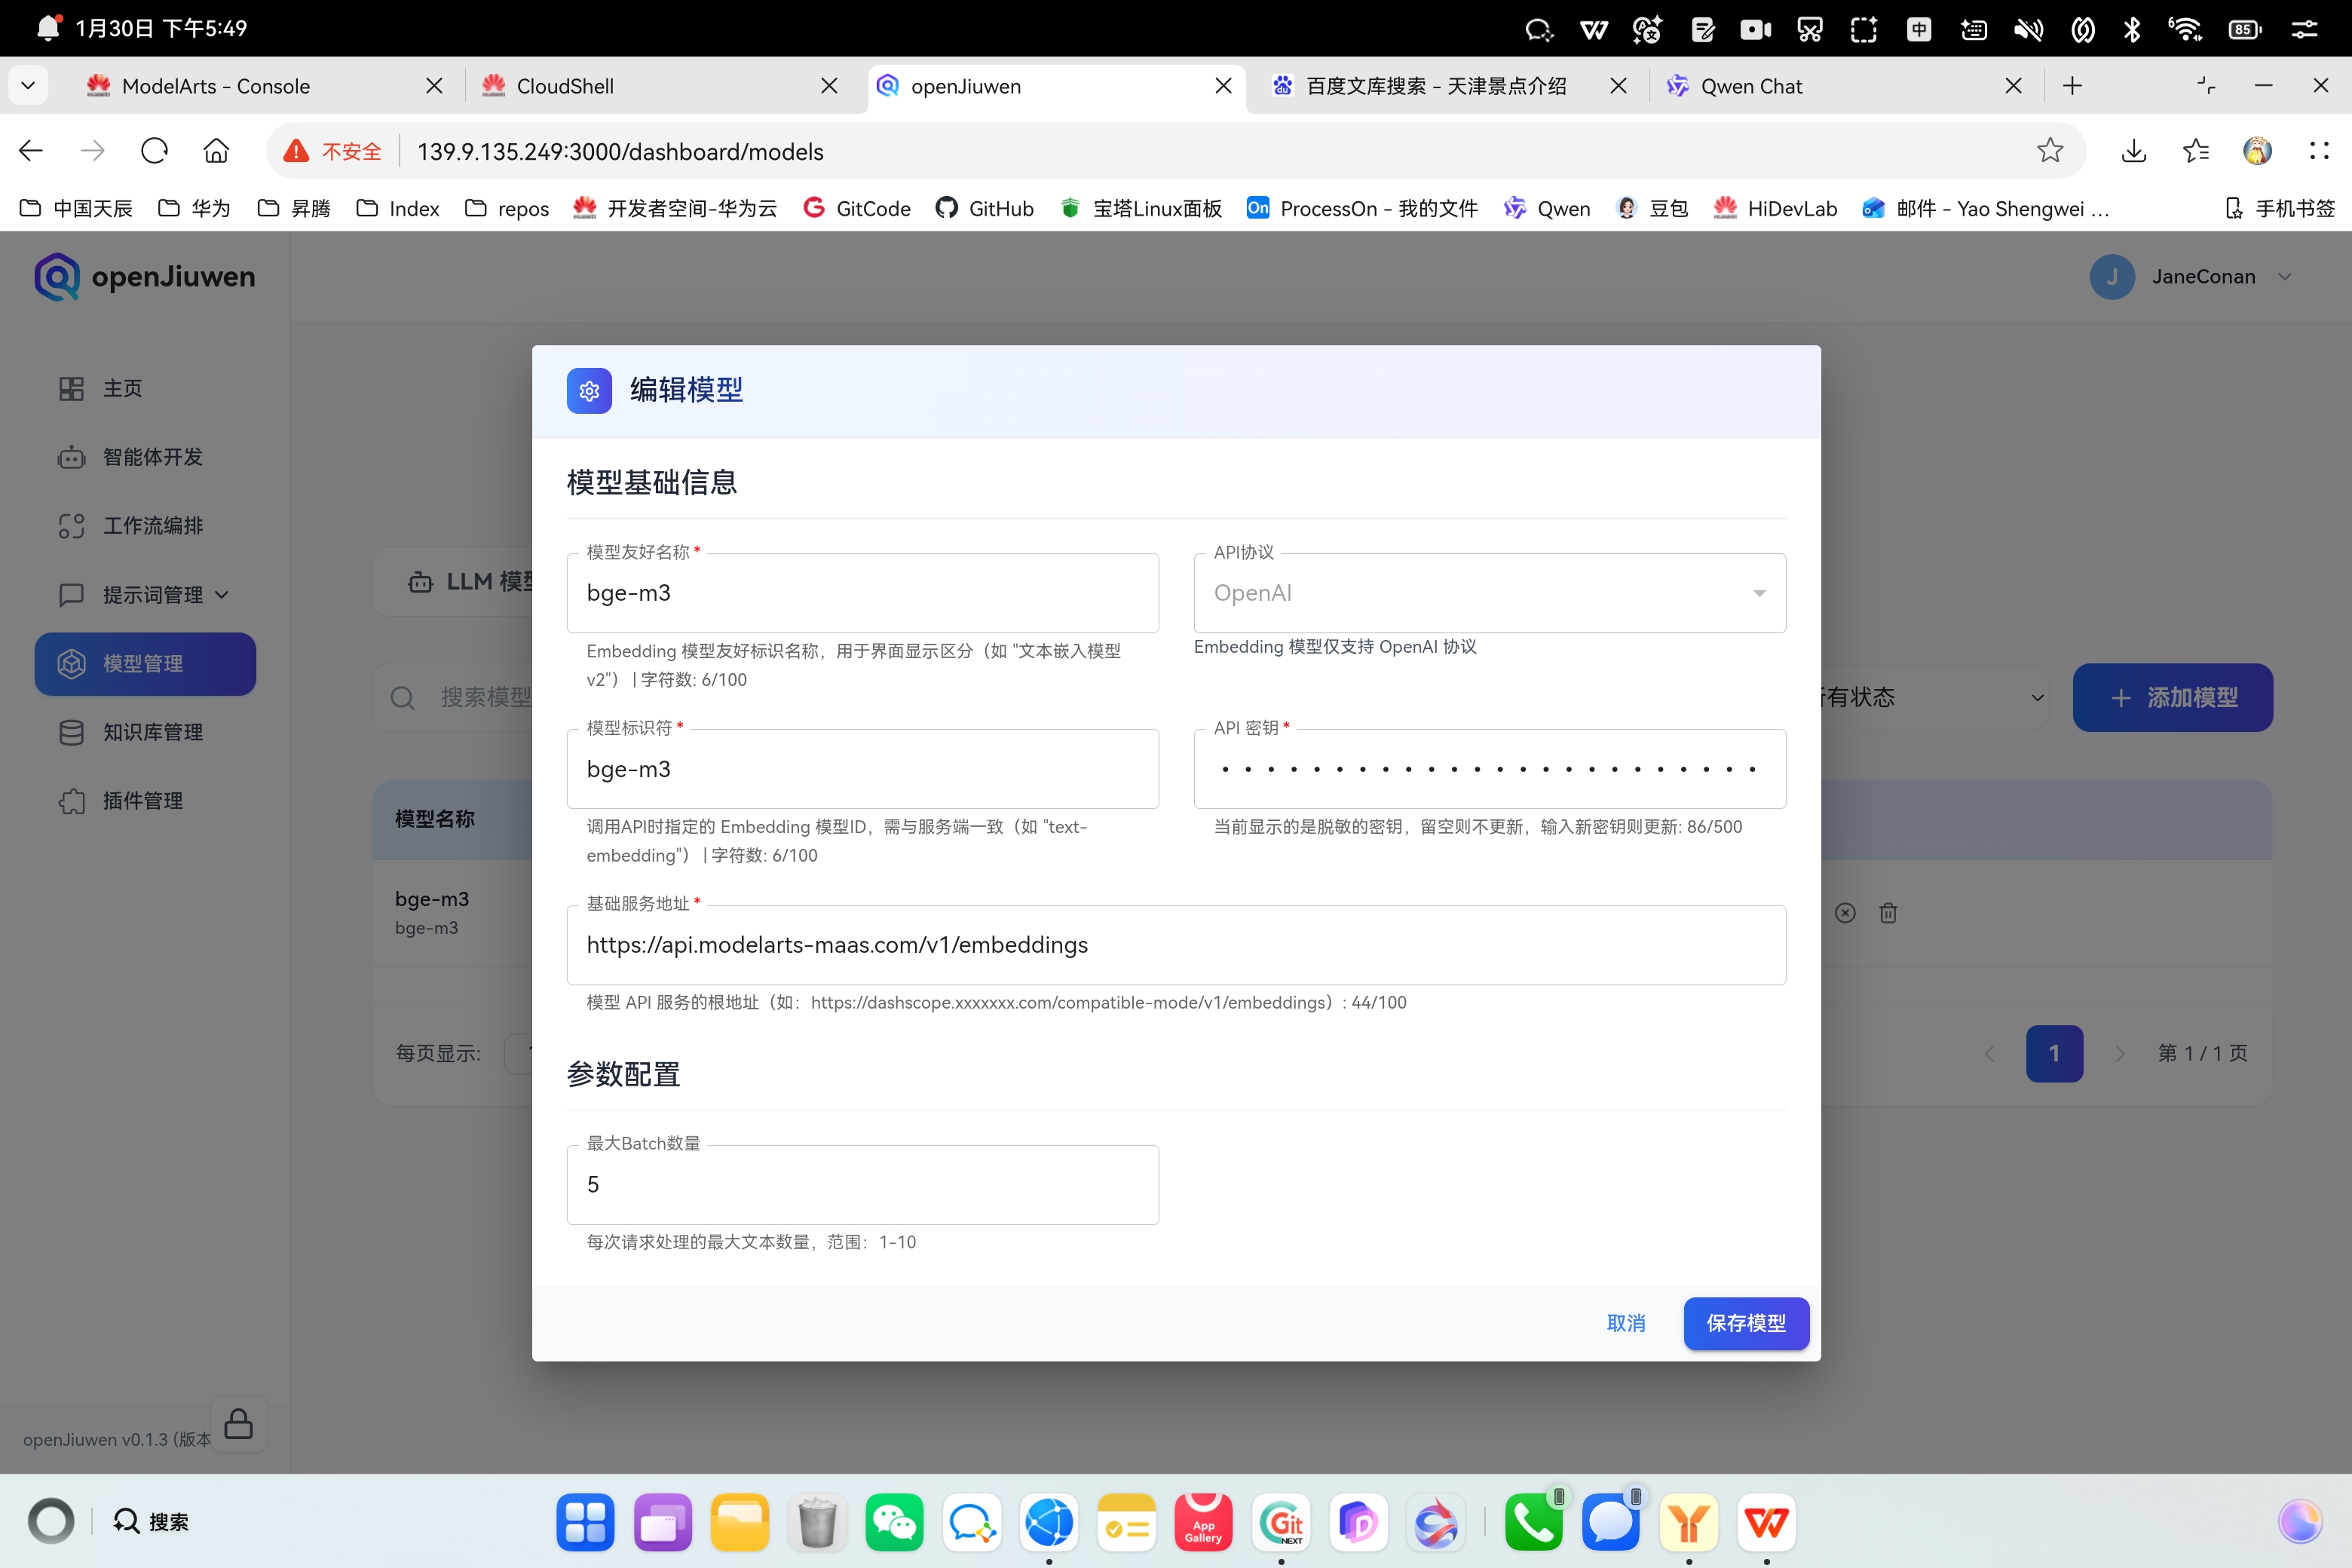
Task: Click the trash delete icon in model row
Action: coord(1888,913)
